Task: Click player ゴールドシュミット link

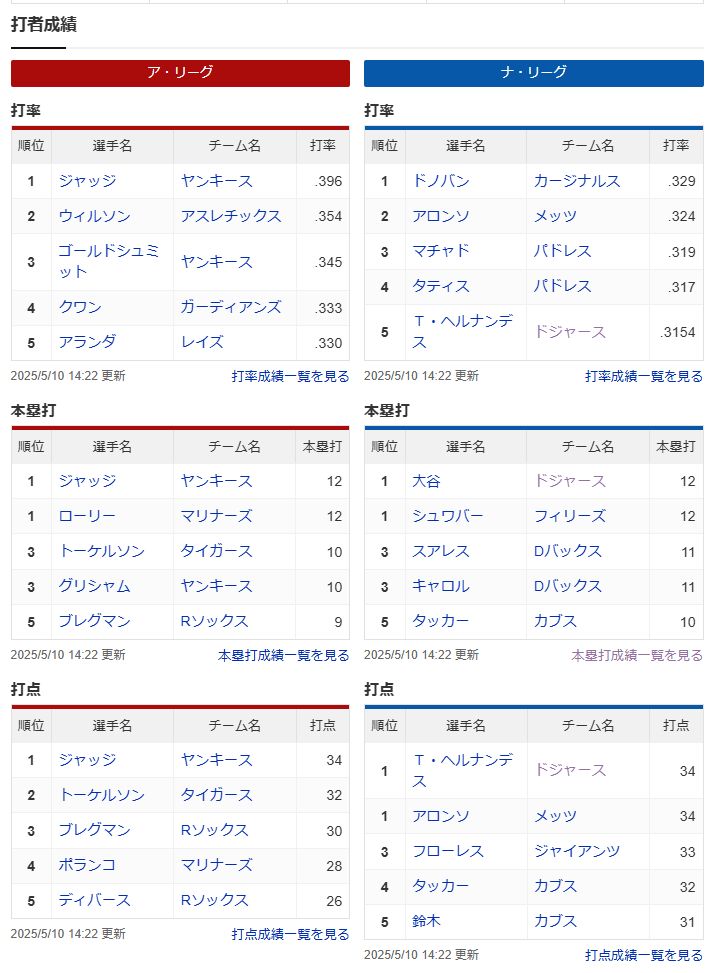Action: 109,261
